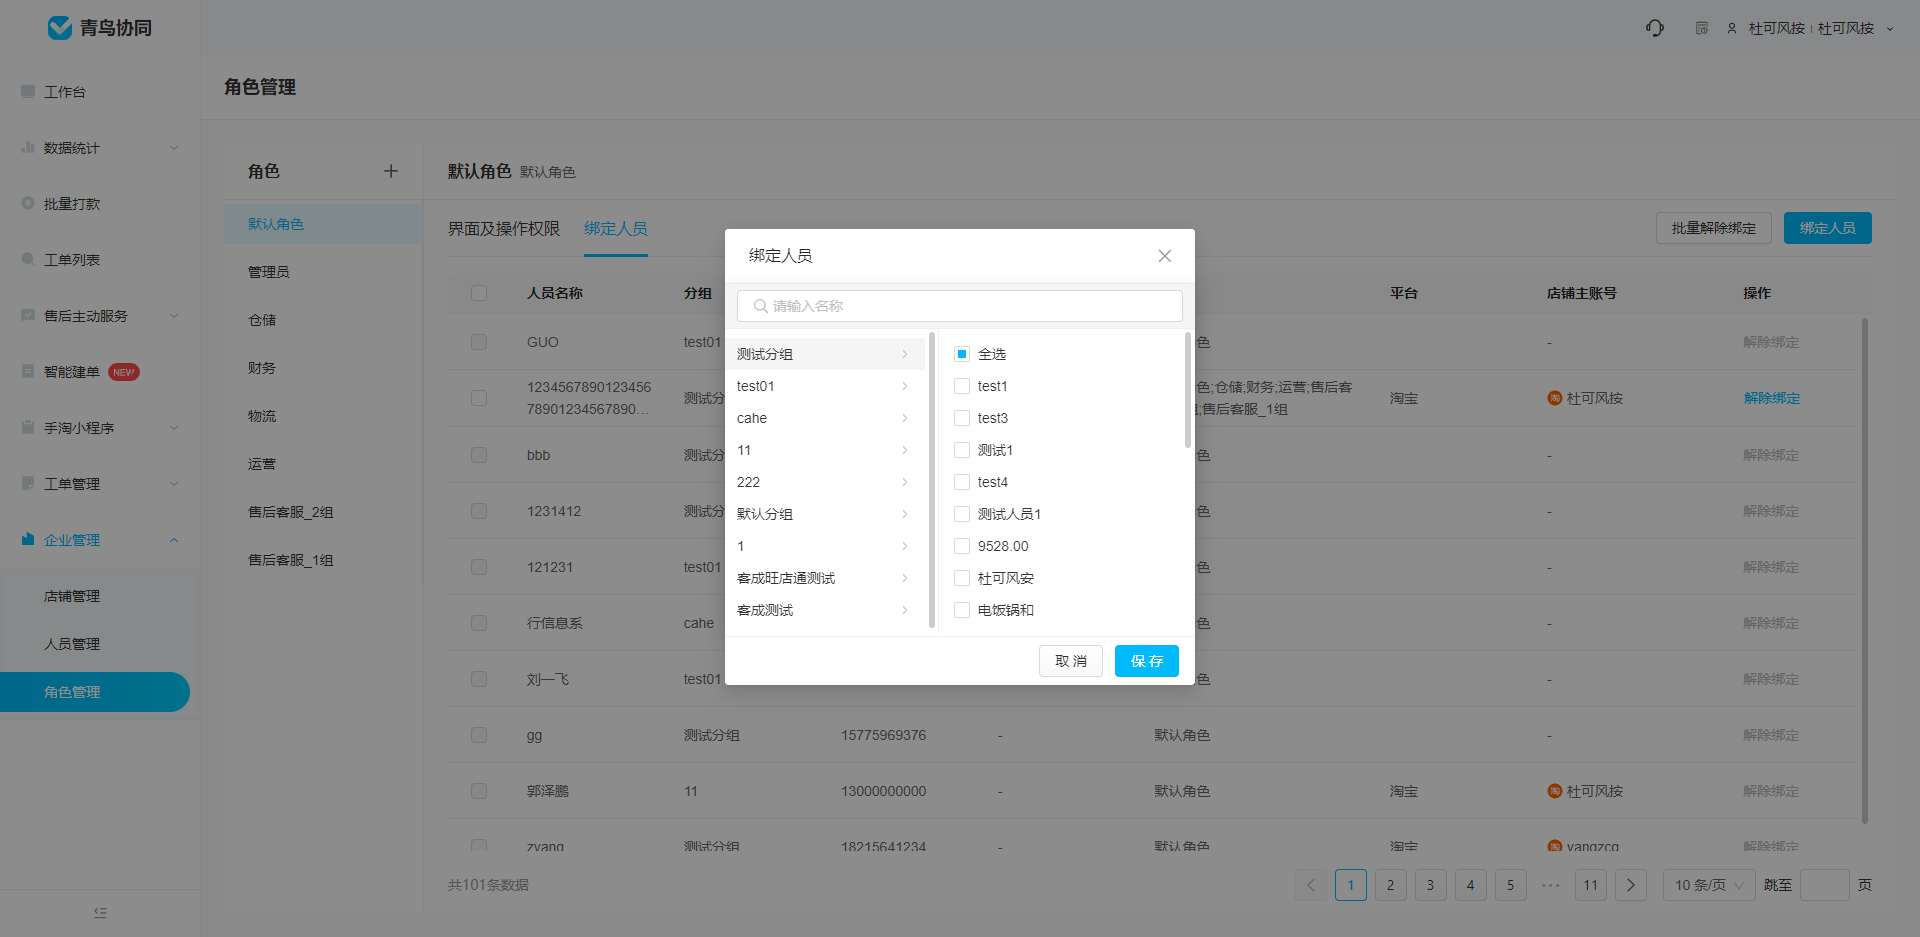Check the 测试人员1 checkbox

pyautogui.click(x=962, y=514)
